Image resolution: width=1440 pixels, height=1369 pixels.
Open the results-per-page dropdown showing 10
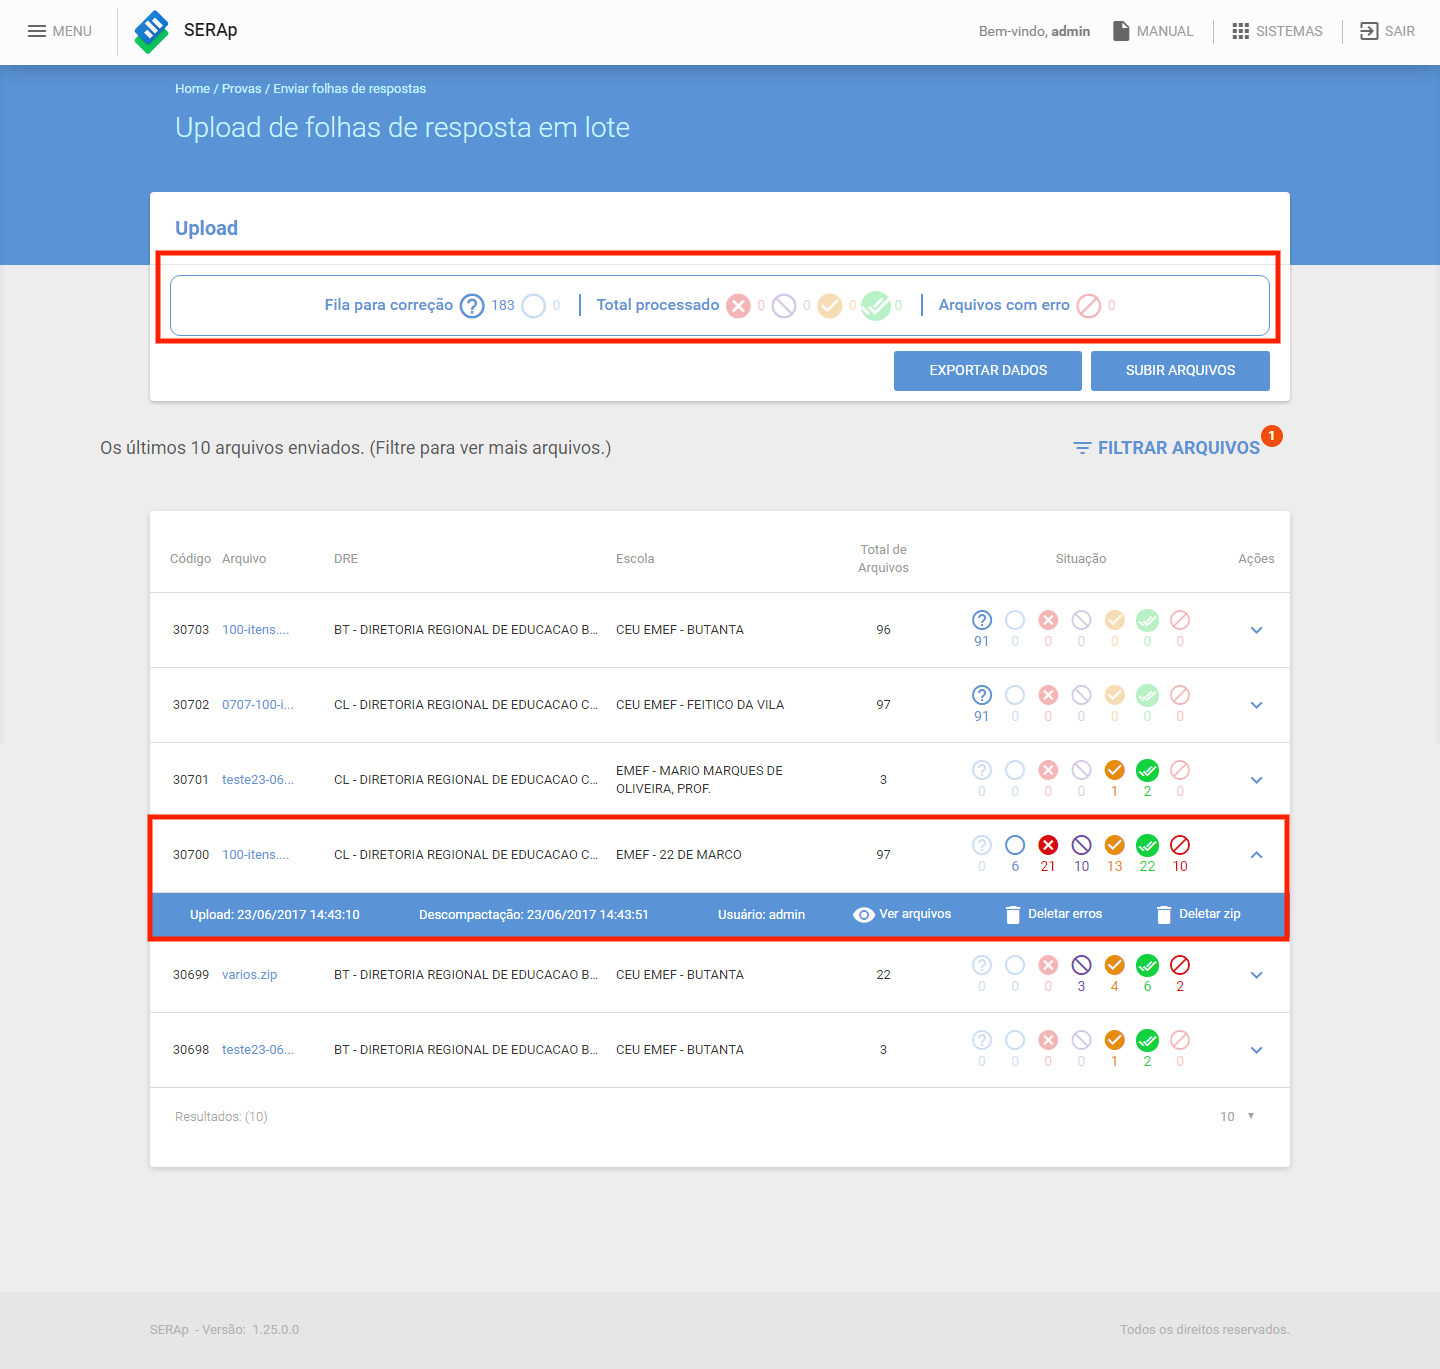click(1238, 1116)
